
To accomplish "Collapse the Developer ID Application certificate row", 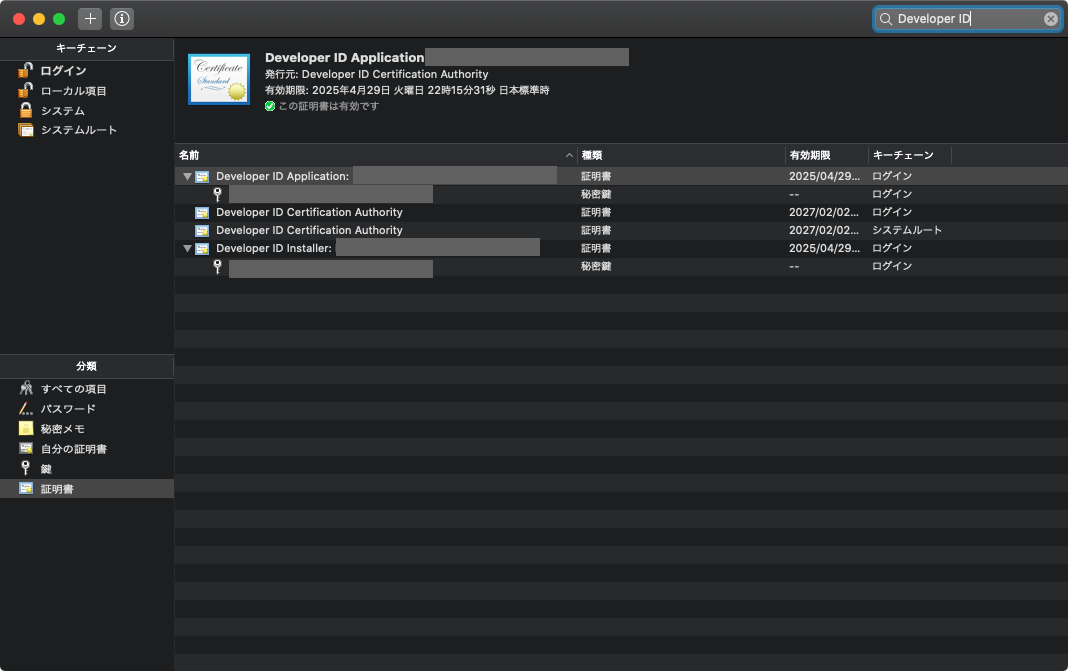I will (187, 177).
